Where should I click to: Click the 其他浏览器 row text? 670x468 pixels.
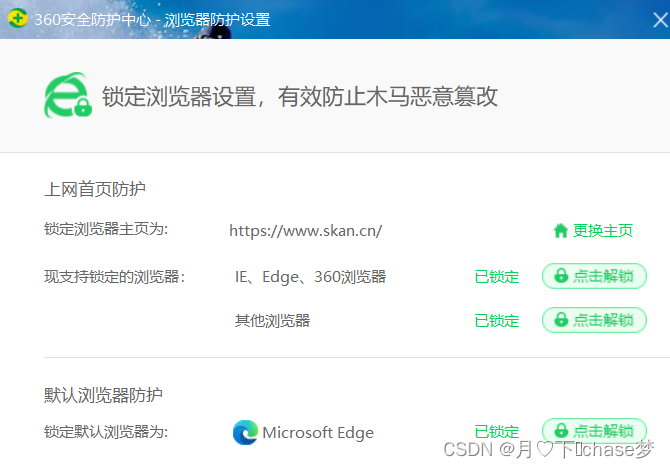[272, 321]
